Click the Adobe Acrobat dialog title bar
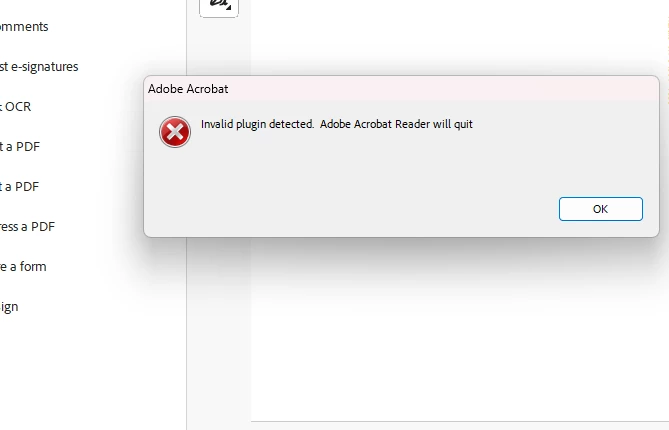Viewport: 669px width, 430px height. point(401,89)
